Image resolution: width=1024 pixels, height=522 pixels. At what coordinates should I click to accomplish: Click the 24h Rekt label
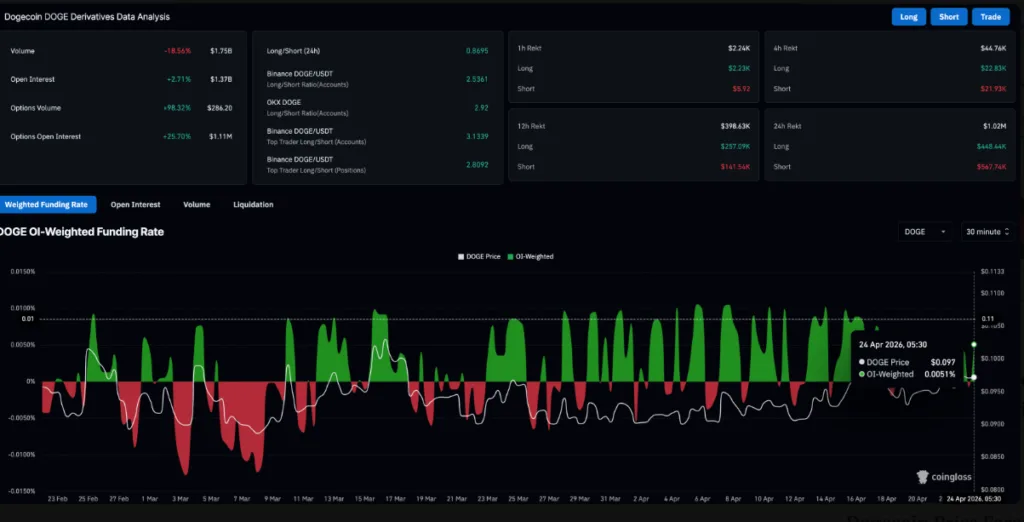(788, 126)
